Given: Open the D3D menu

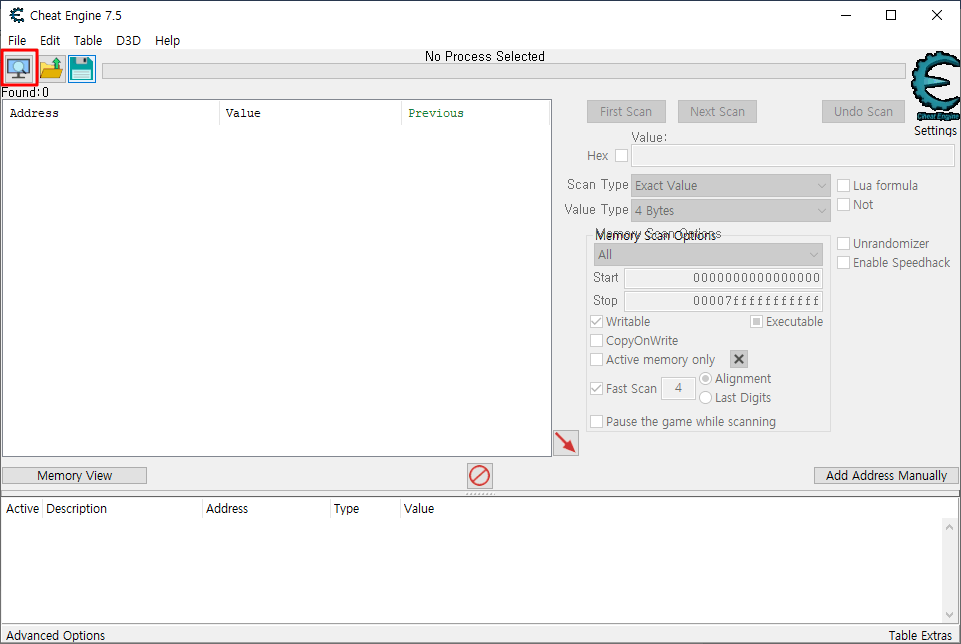Looking at the screenshot, I should pos(128,40).
